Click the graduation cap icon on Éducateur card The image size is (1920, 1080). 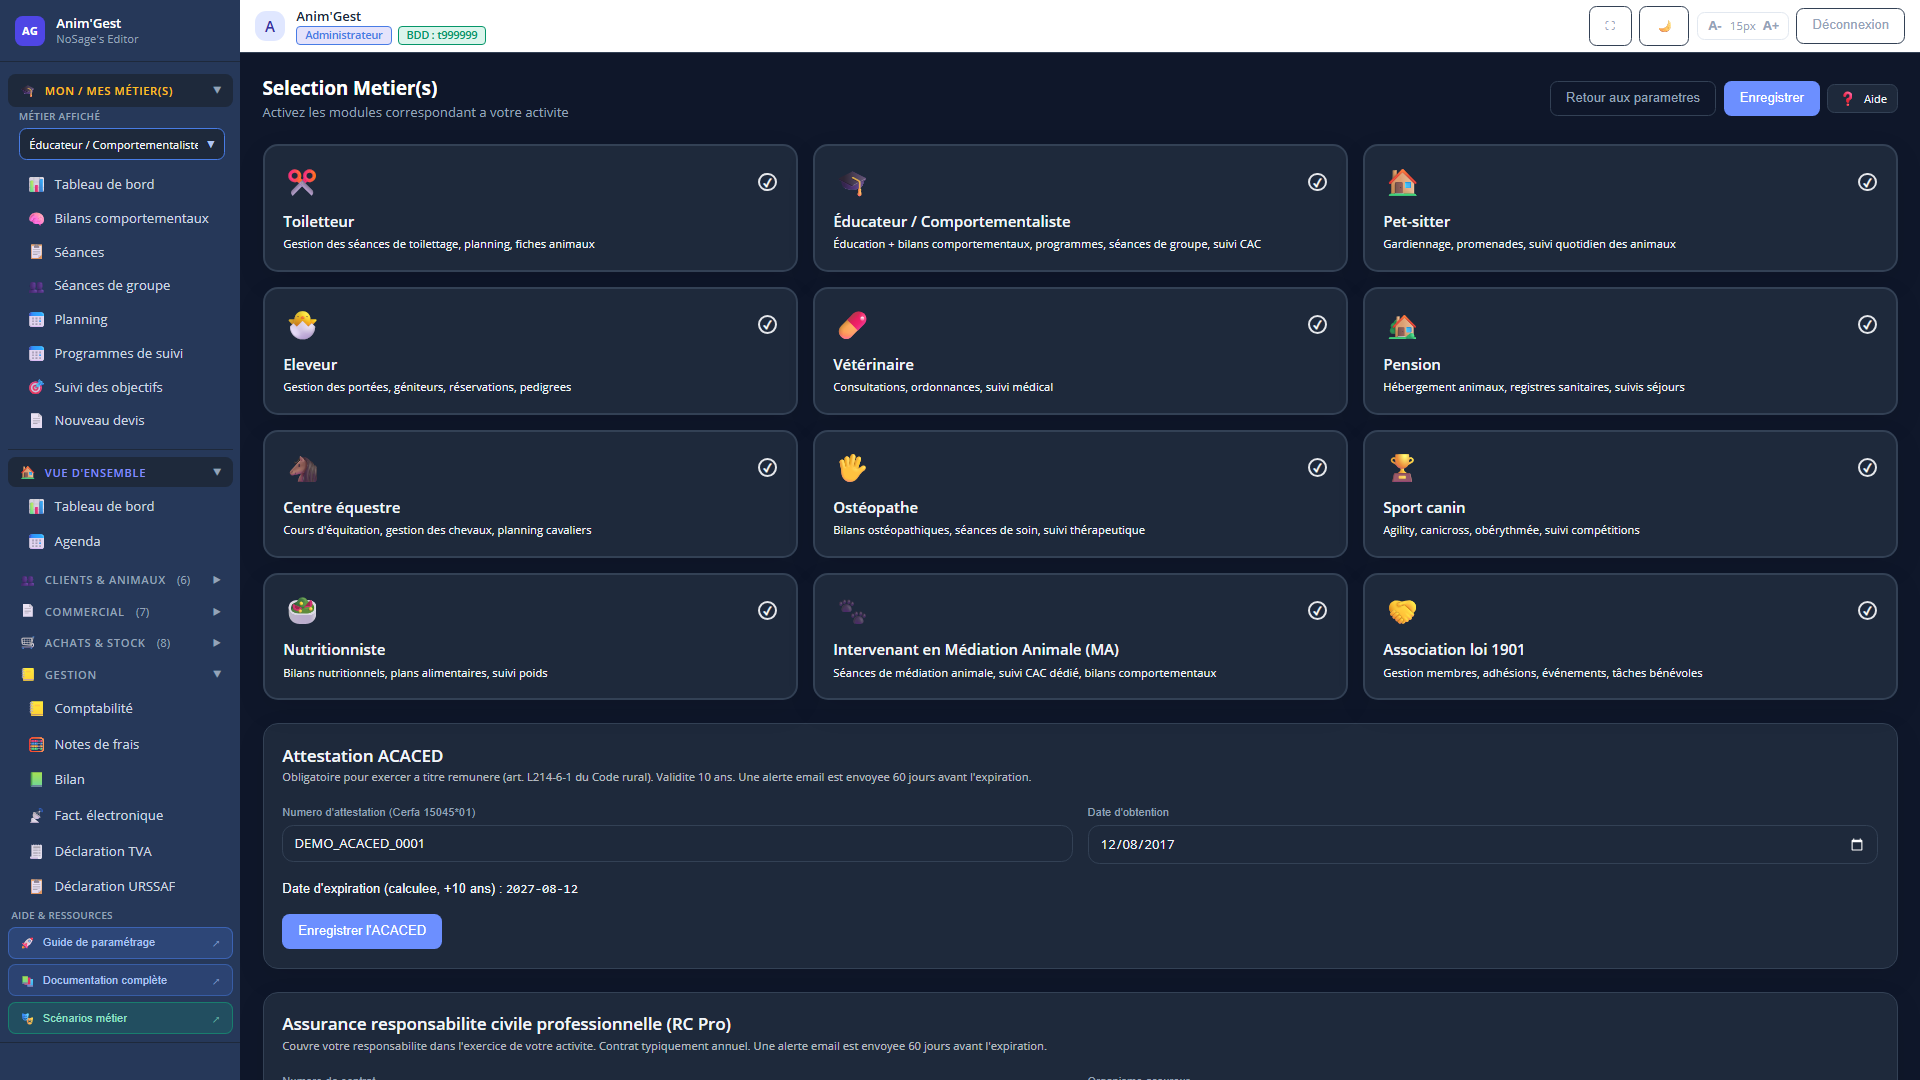[852, 182]
